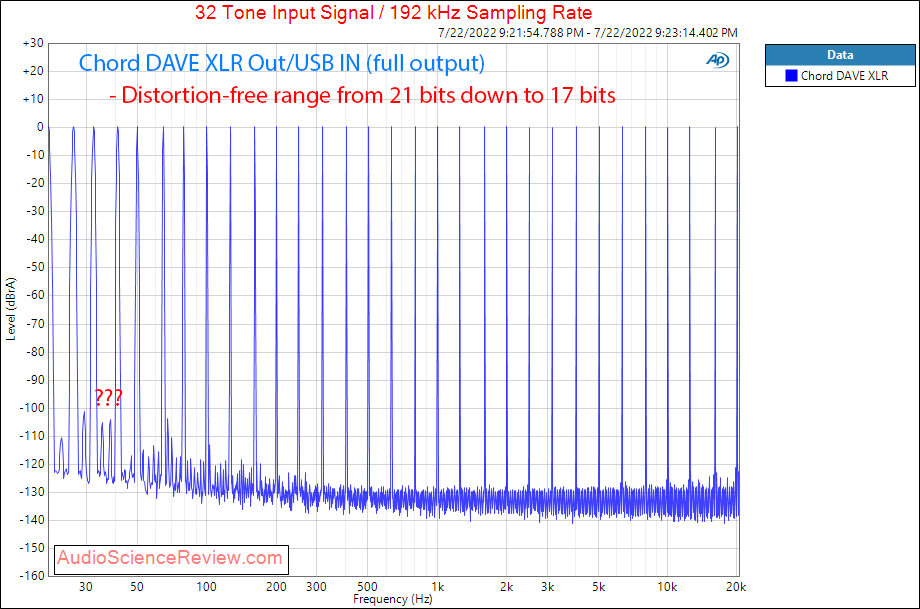
Task: Click the AP logo in the chart corner
Action: [x=717, y=60]
